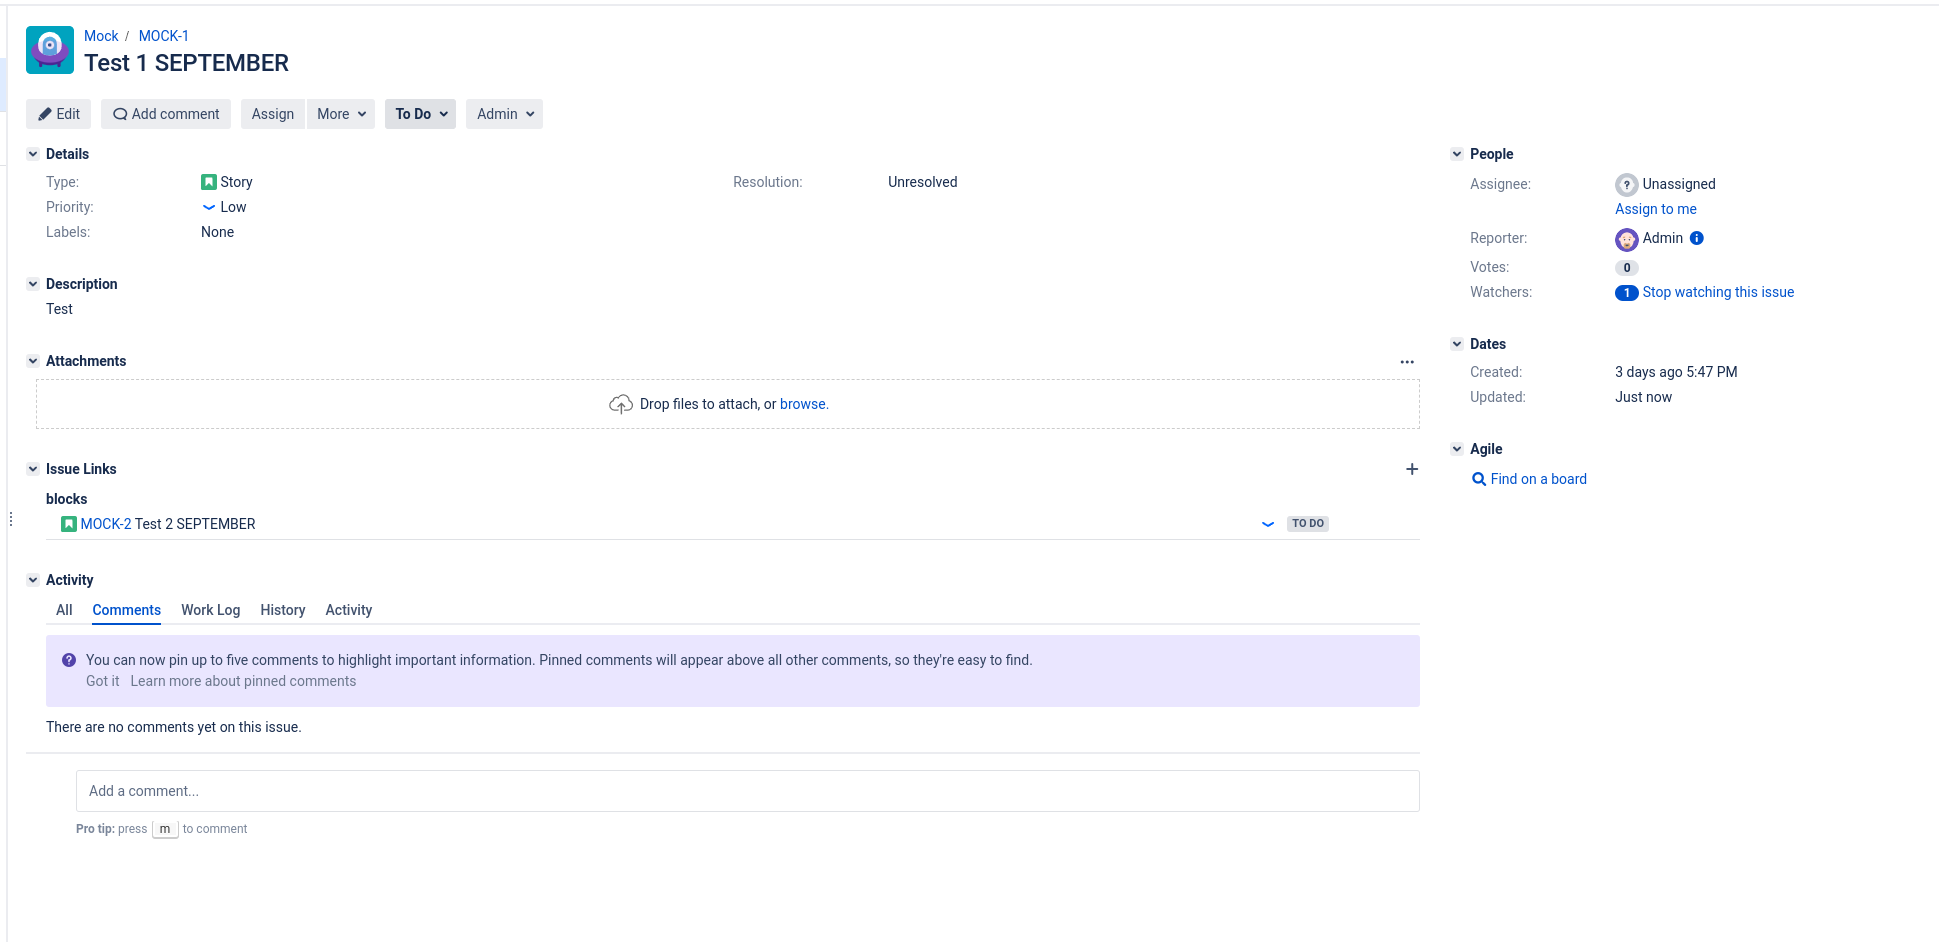Open the Attachments ellipsis options icon

(x=1407, y=361)
